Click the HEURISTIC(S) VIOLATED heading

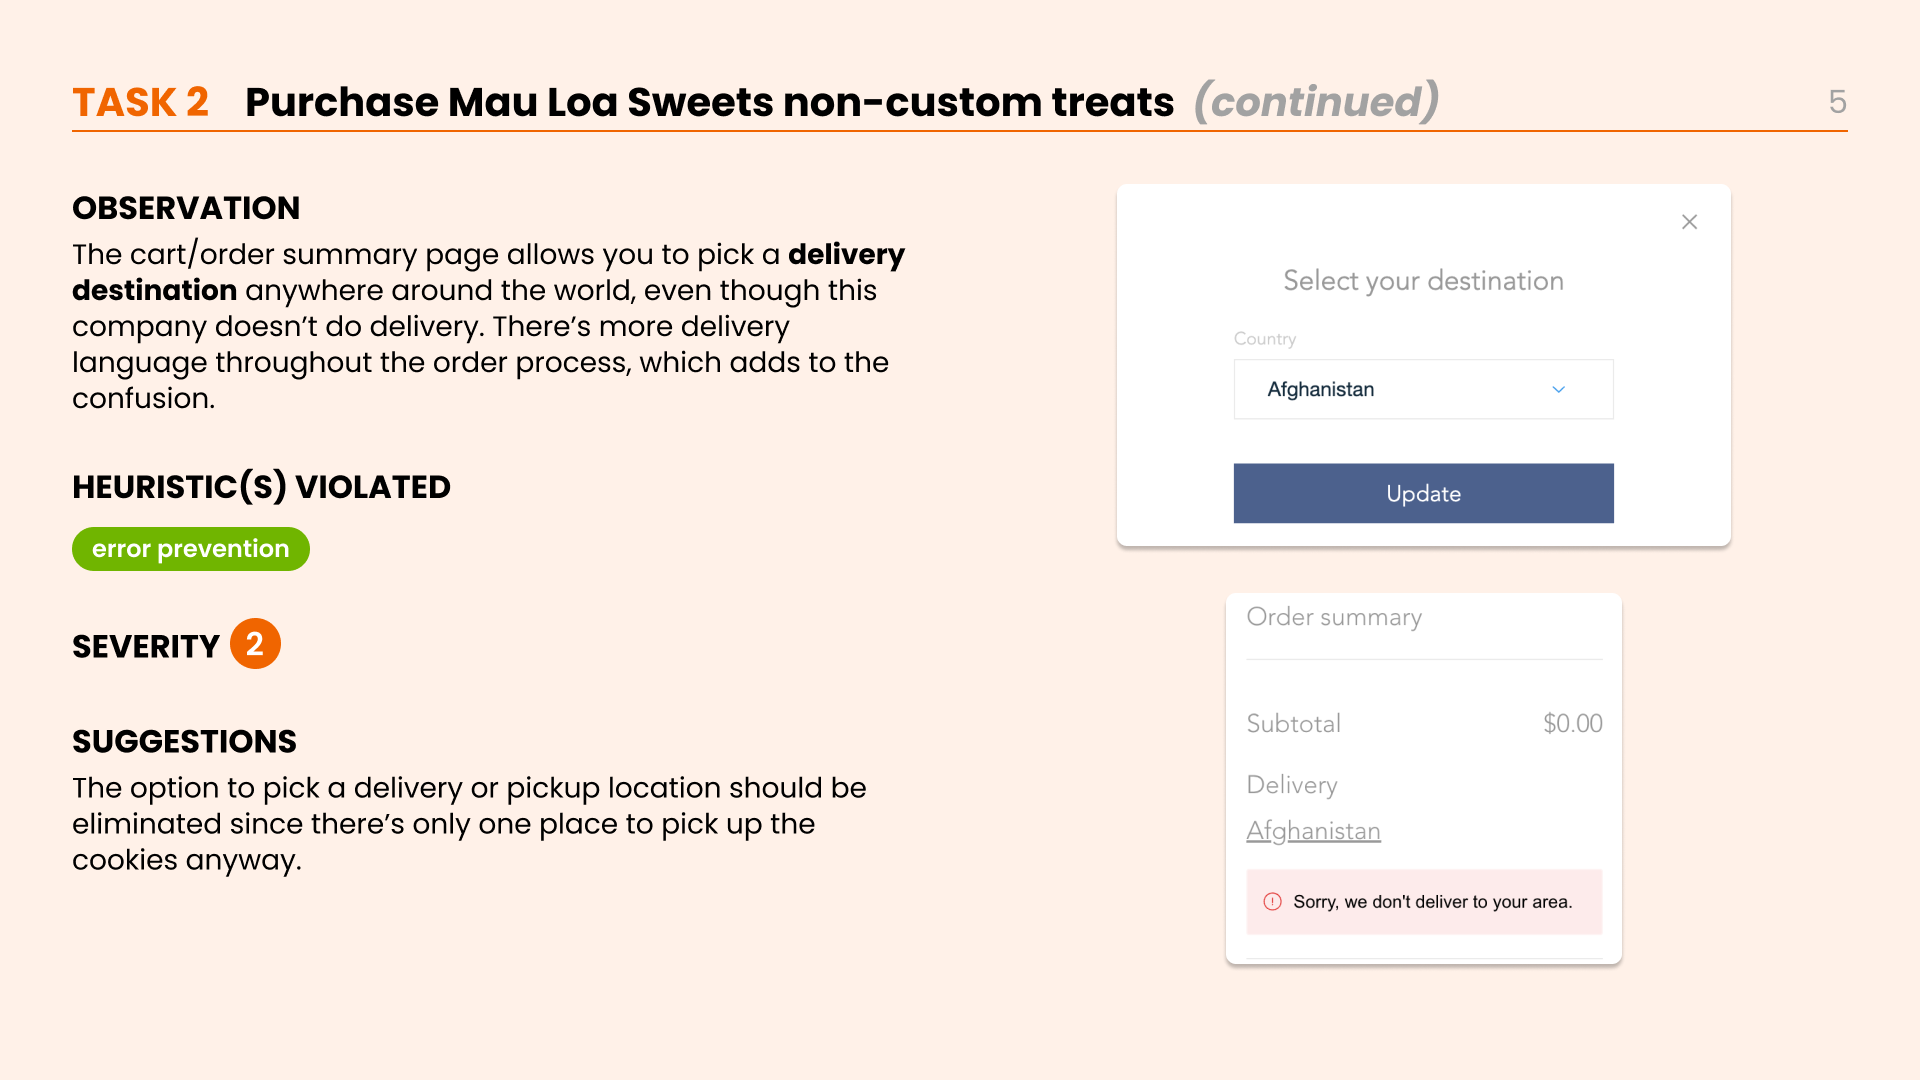261,487
